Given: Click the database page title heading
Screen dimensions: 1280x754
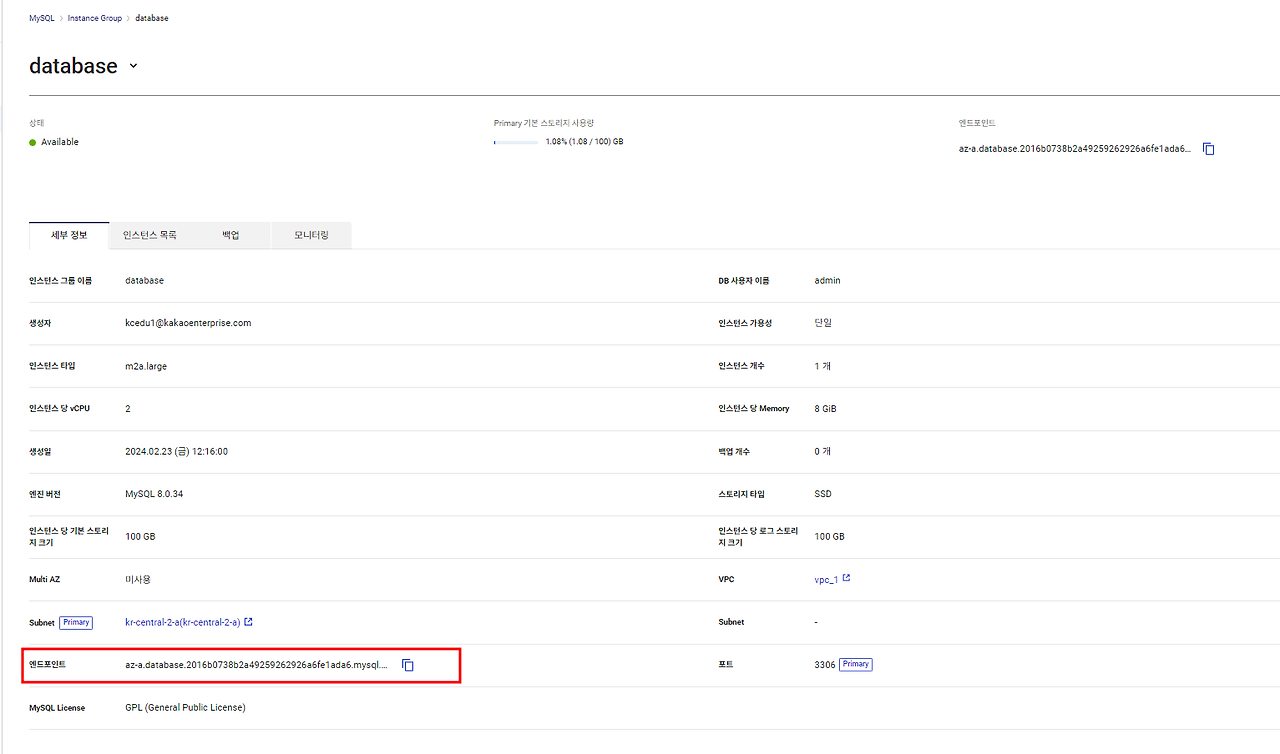Looking at the screenshot, I should (73, 66).
